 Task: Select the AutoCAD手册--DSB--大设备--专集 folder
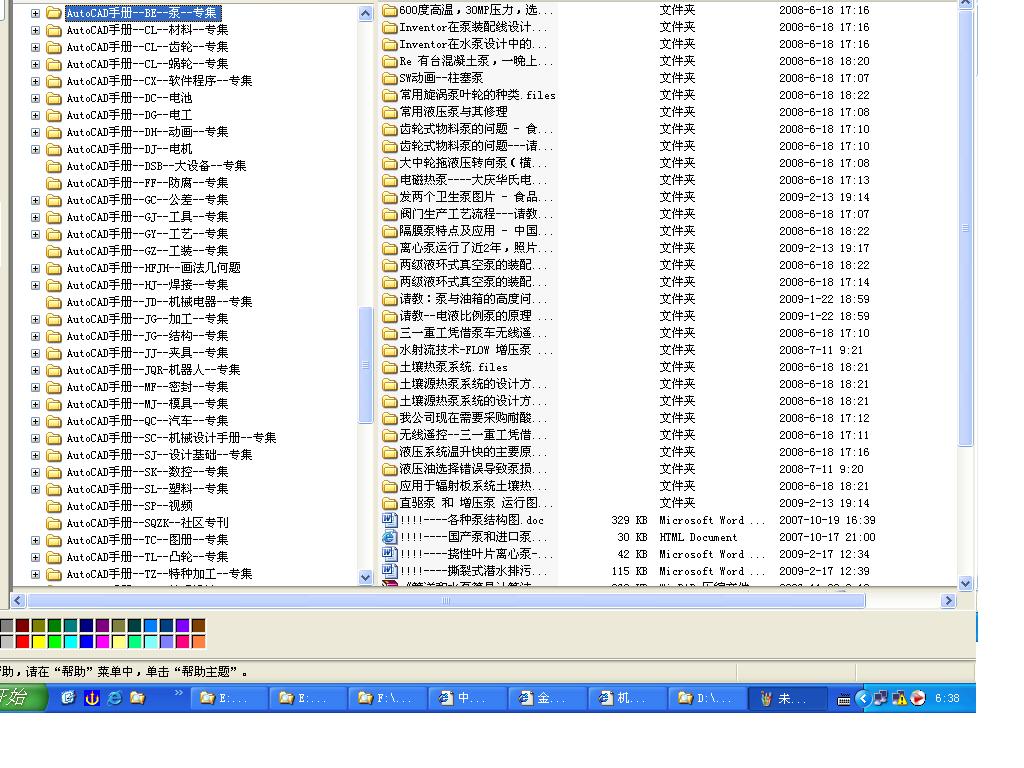(156, 166)
